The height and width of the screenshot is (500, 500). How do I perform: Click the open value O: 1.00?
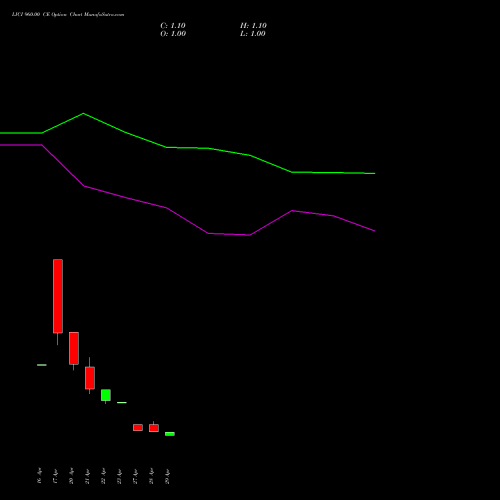coord(173,34)
